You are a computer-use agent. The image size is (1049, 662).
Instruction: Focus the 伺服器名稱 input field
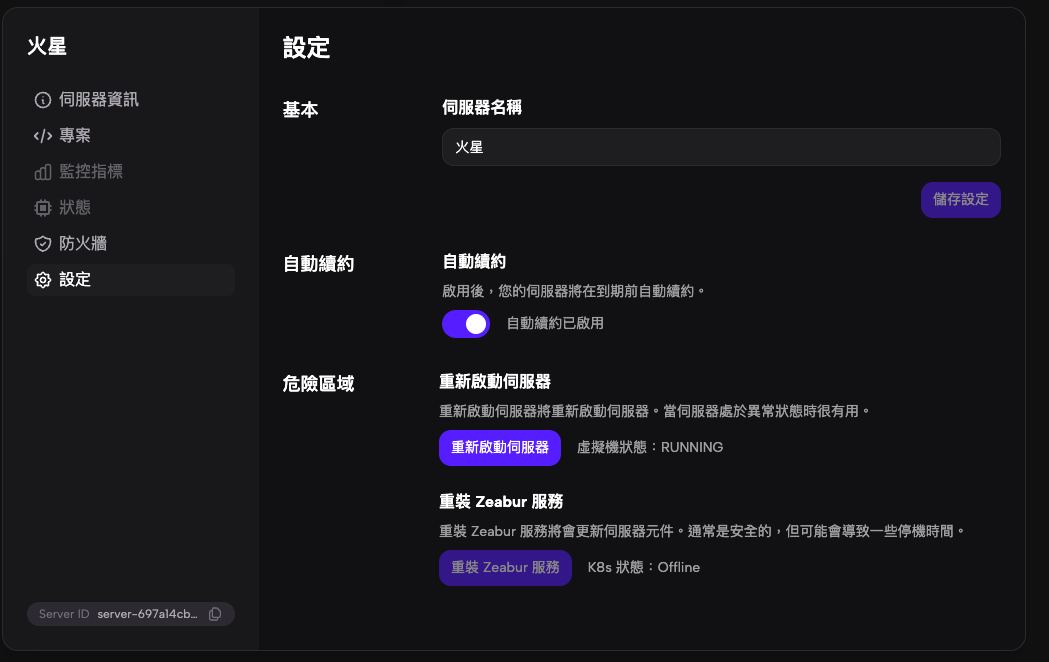click(720, 147)
